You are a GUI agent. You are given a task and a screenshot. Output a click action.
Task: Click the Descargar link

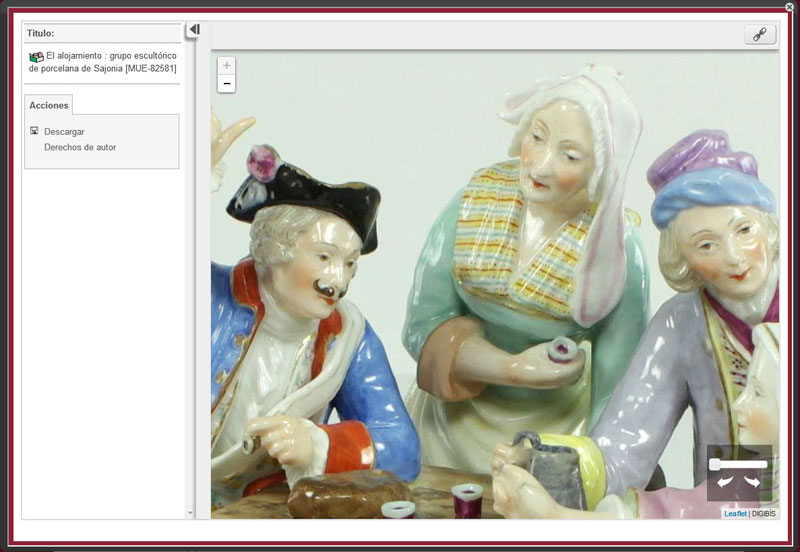[64, 132]
